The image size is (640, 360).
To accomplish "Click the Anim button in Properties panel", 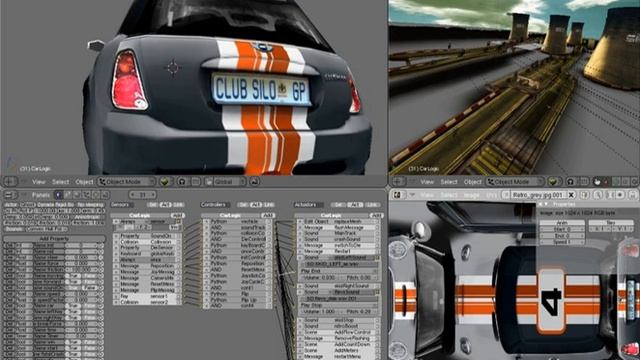I will 562,223.
